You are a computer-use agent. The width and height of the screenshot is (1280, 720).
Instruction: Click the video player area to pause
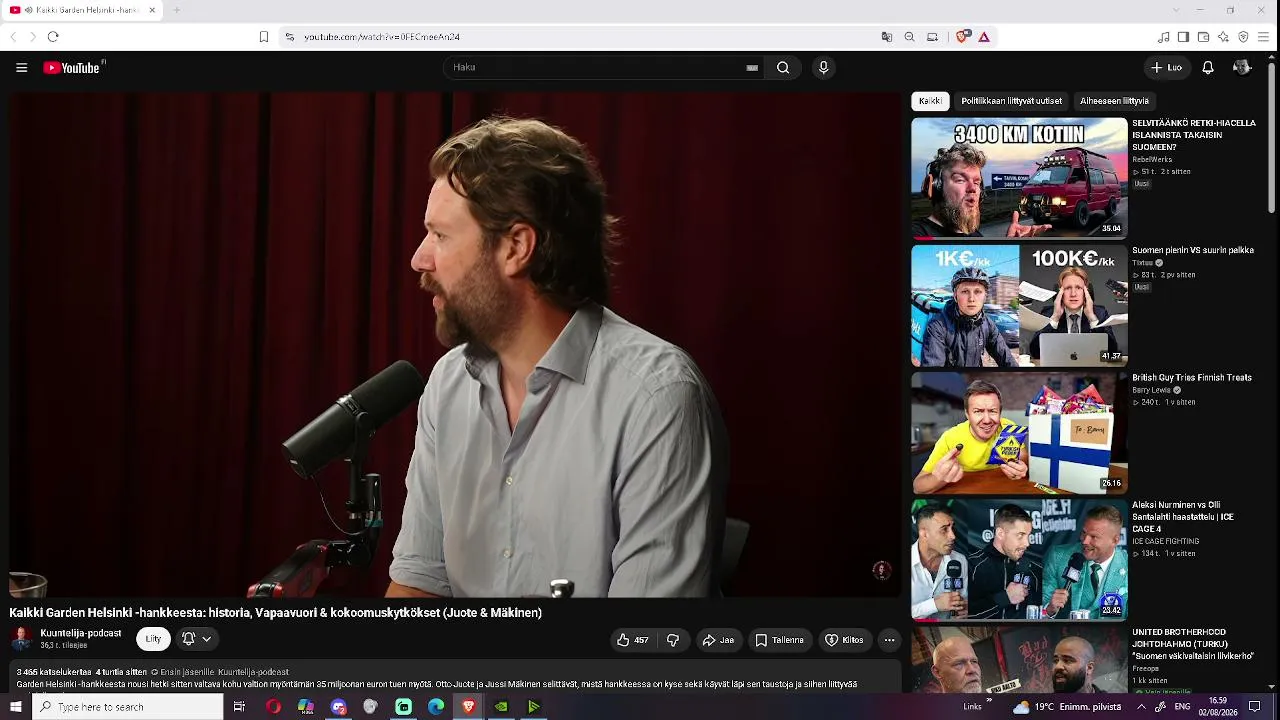tap(455, 345)
